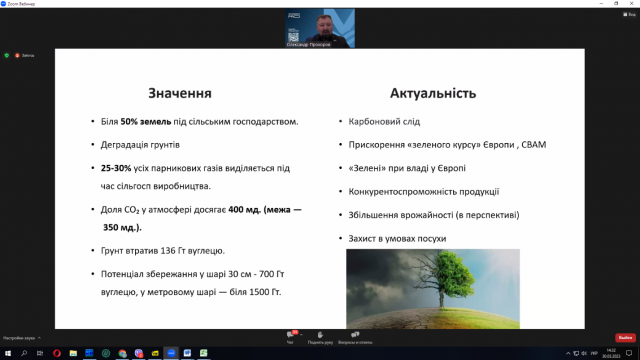Screen dimensions: 640x360
Task: Open Word from the taskbar
Action: pos(187,353)
